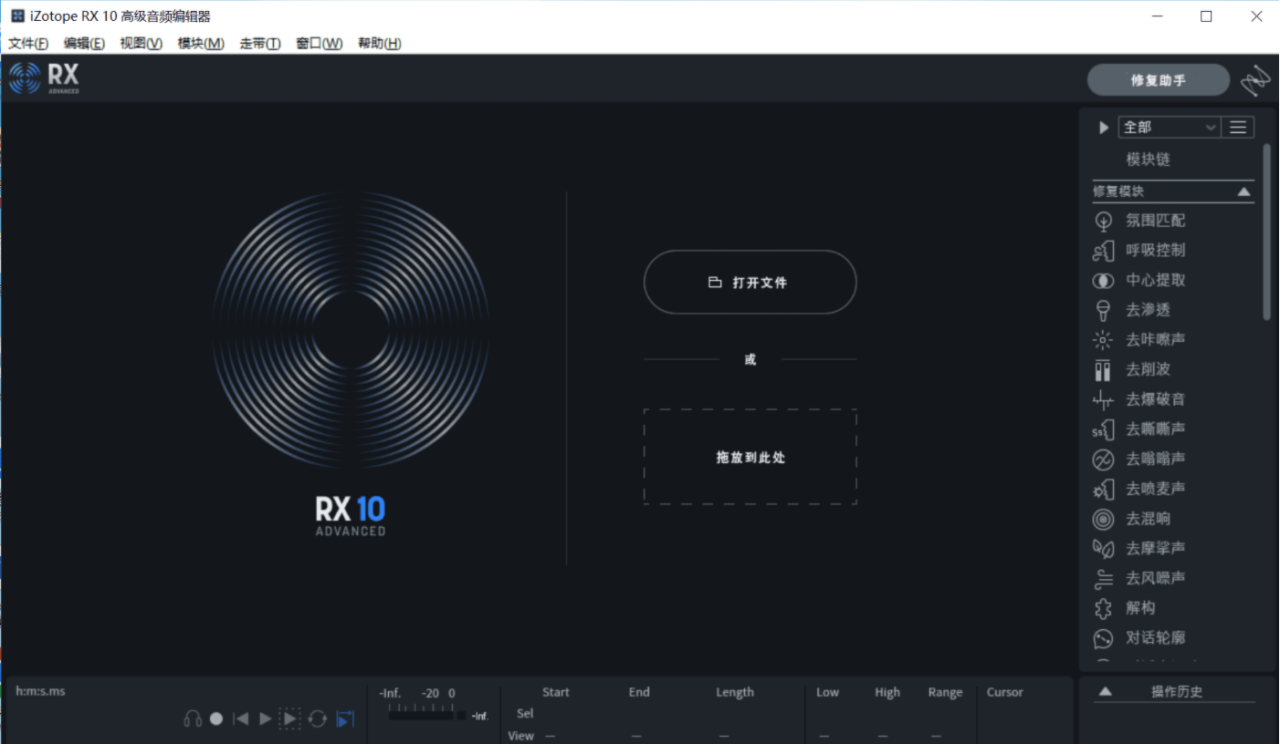Select the De-ess (去嘶嘶声) module icon

tap(1103, 429)
